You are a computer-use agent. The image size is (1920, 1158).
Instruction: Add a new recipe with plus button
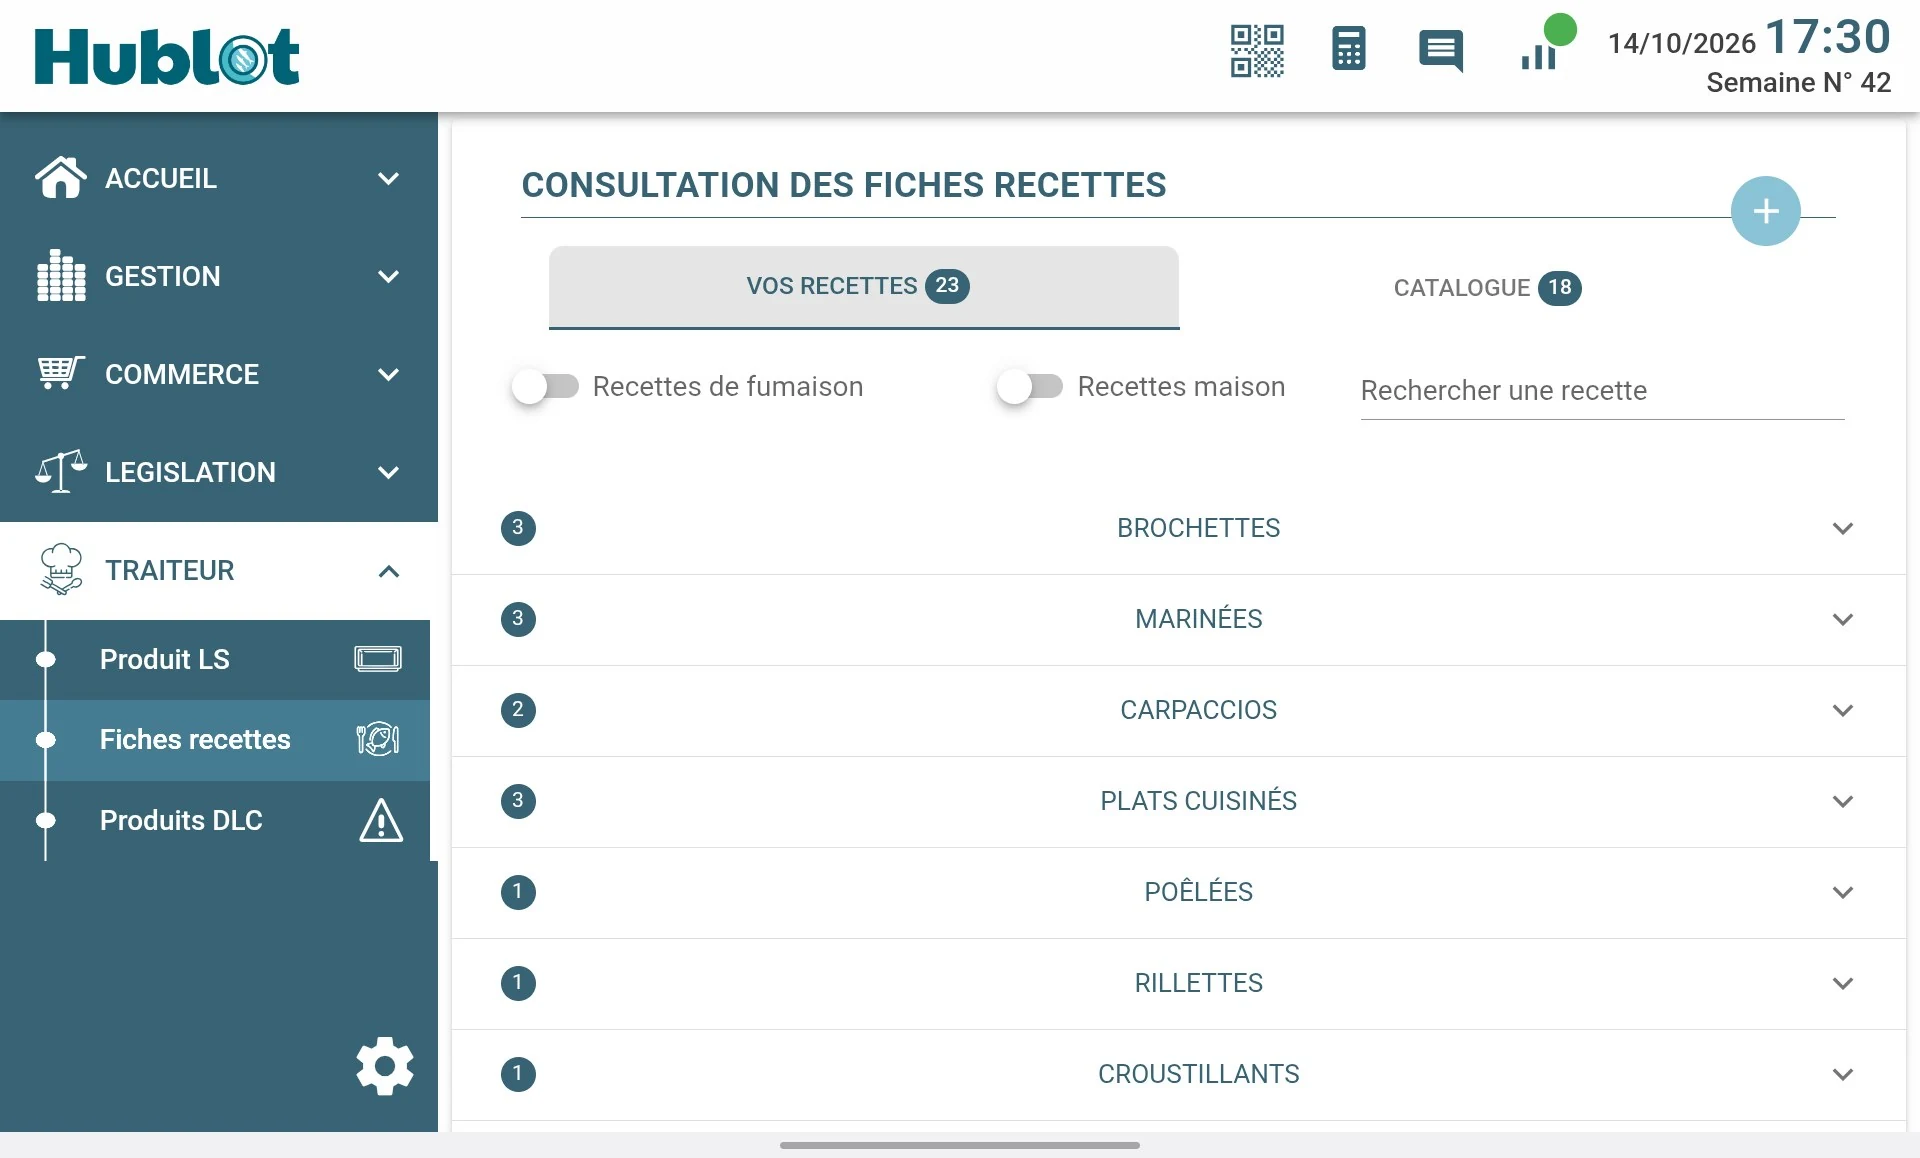coord(1766,211)
